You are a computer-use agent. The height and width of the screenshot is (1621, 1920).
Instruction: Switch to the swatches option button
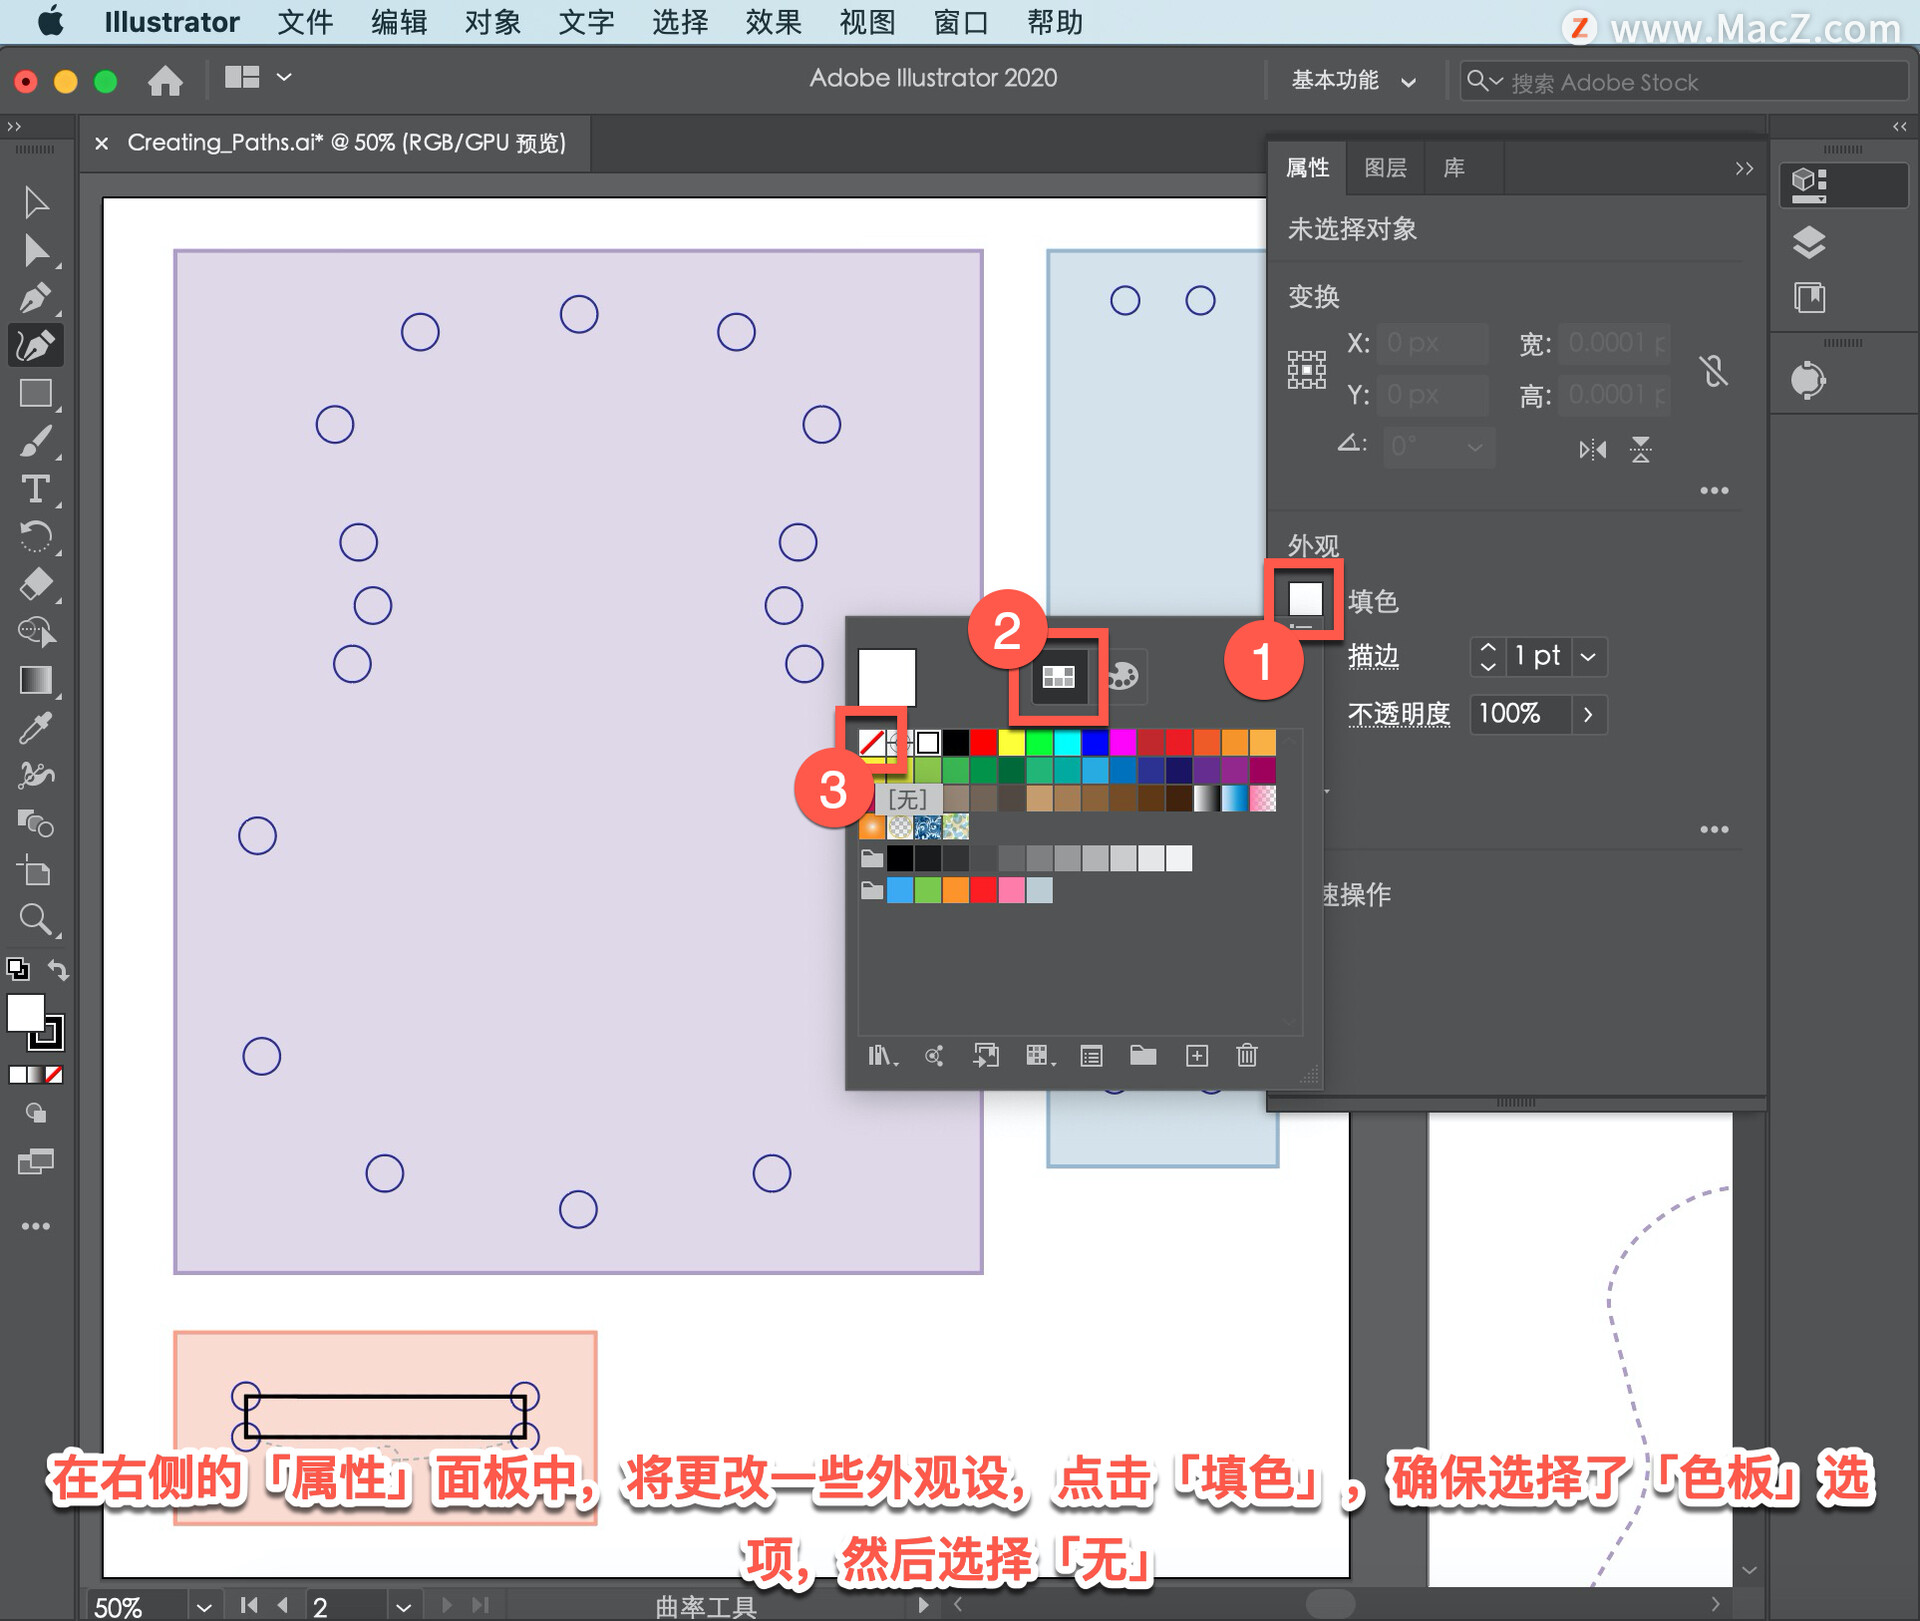[1058, 677]
